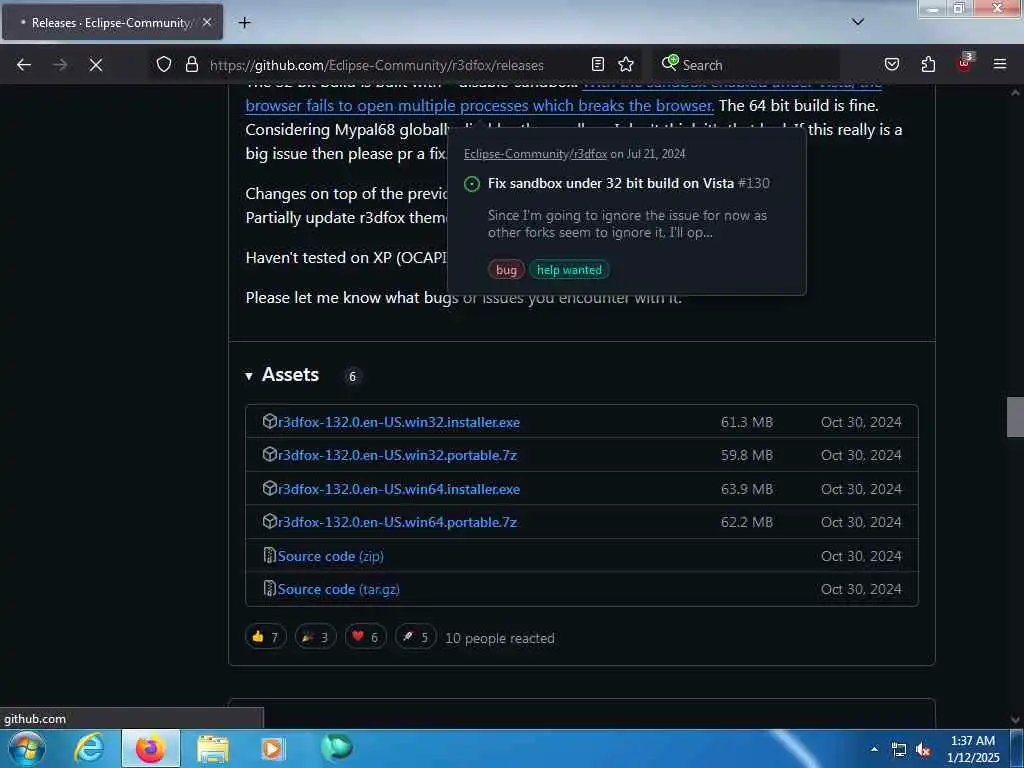Select the Releases Eclipse-Community tab
Viewport: 1024px width, 768px height.
pos(112,23)
